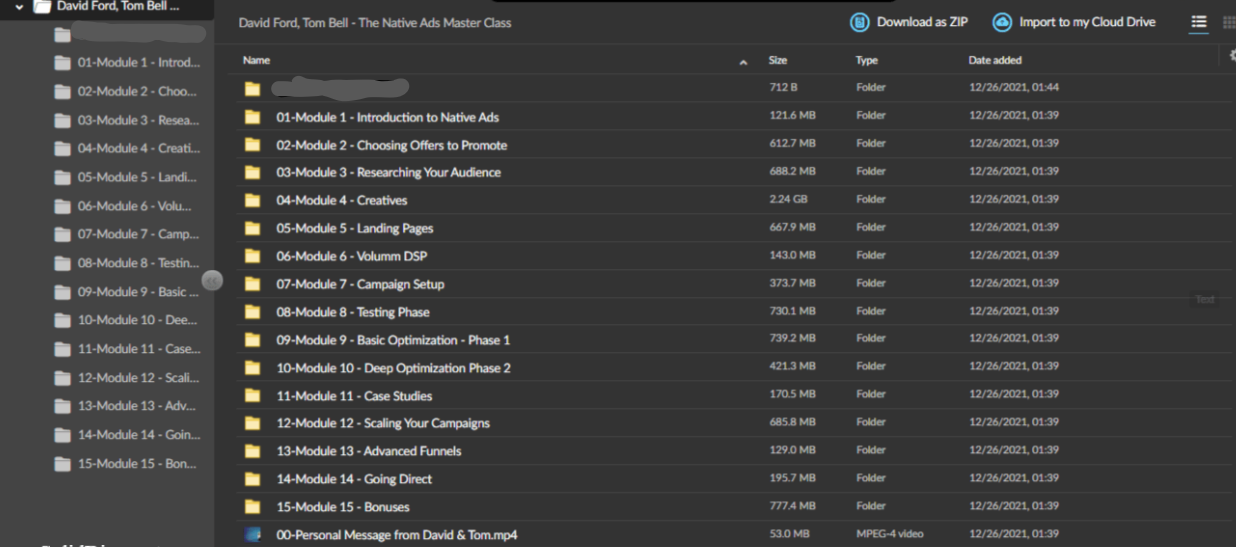The height and width of the screenshot is (547, 1236).
Task: Select 07-Module 7 - Campaign Setup row
Action: [730, 284]
